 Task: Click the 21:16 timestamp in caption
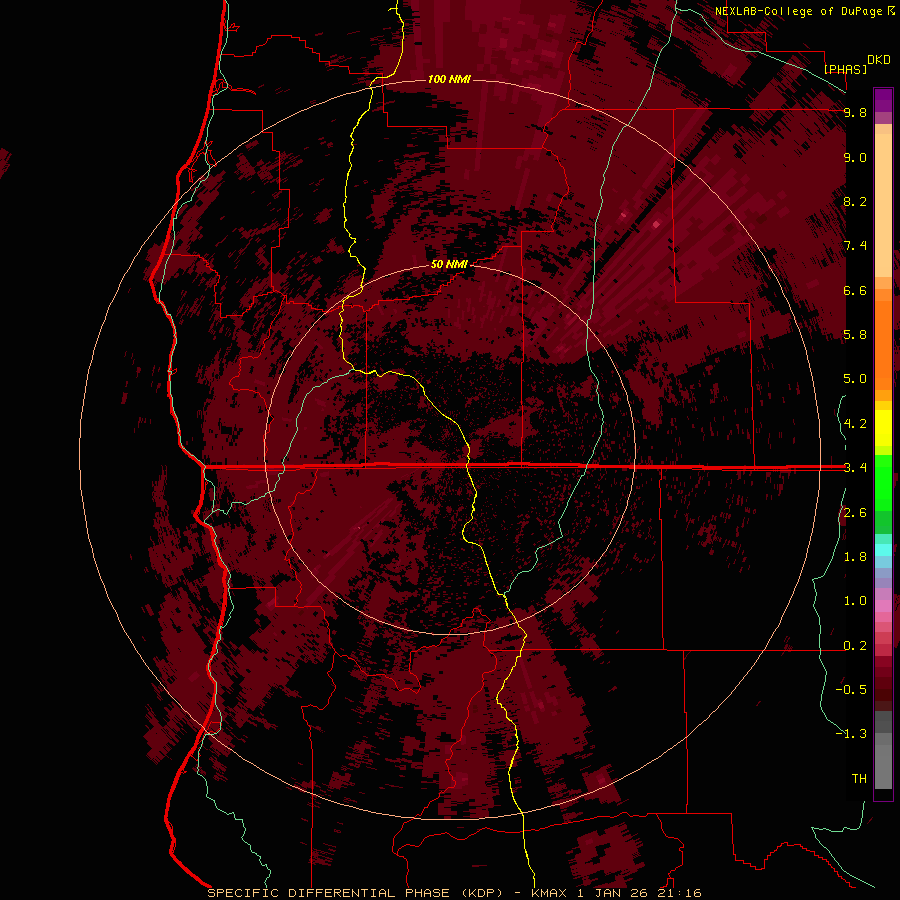click(x=680, y=893)
